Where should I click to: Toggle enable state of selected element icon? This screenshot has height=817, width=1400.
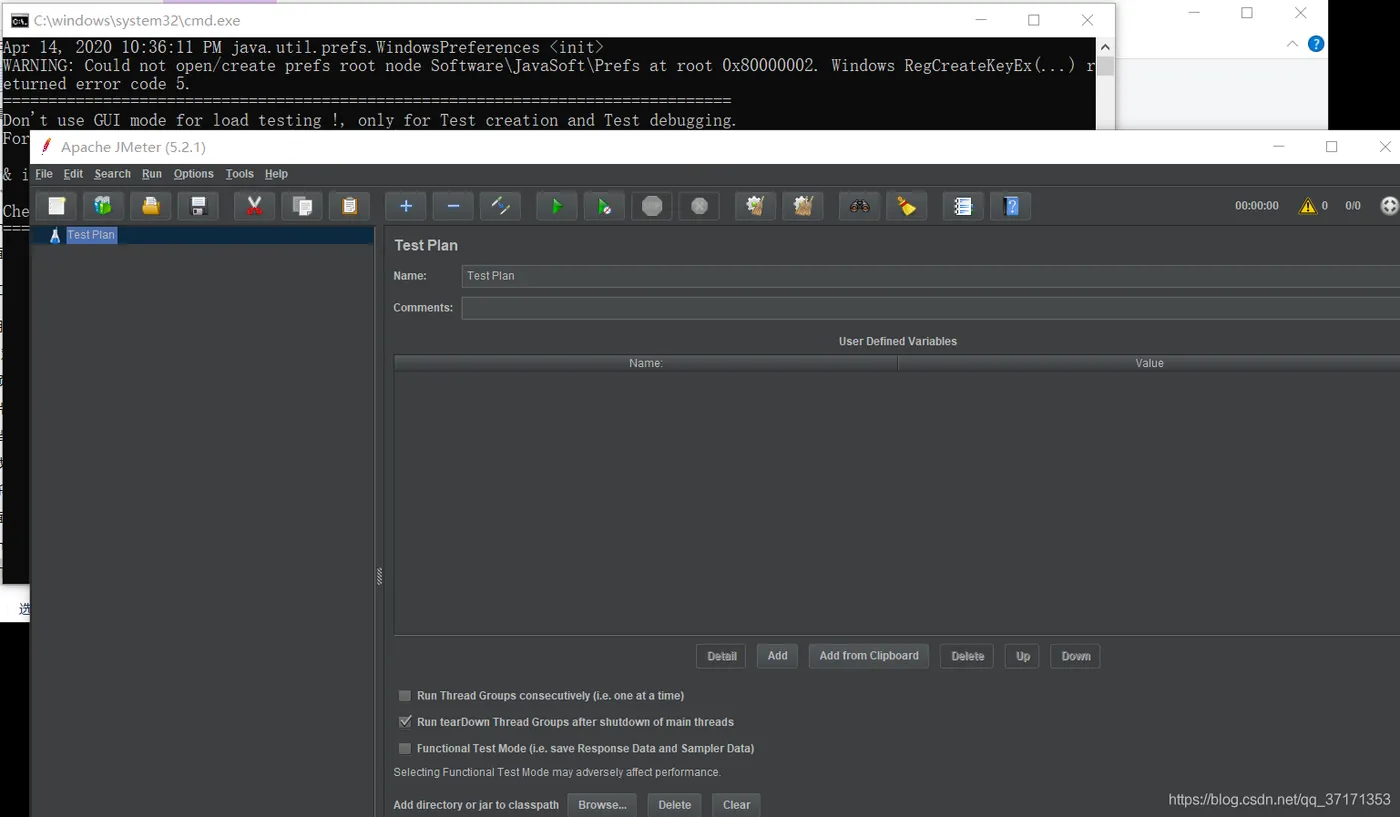[x=500, y=206]
